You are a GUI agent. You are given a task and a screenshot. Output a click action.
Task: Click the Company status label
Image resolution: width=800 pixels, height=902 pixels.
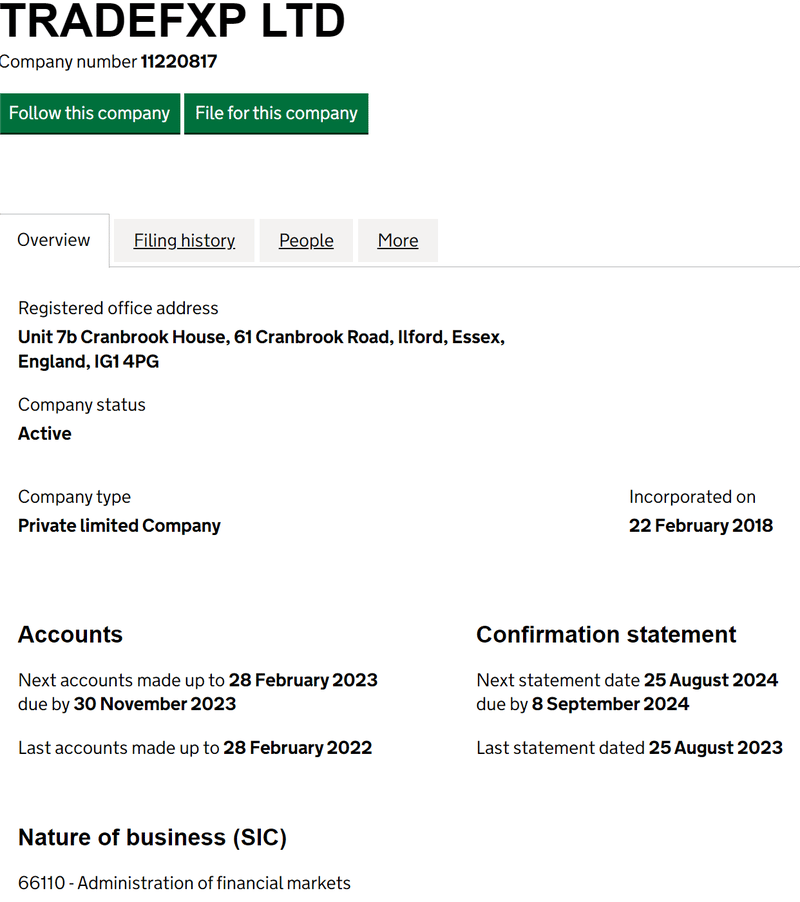pyautogui.click(x=82, y=405)
